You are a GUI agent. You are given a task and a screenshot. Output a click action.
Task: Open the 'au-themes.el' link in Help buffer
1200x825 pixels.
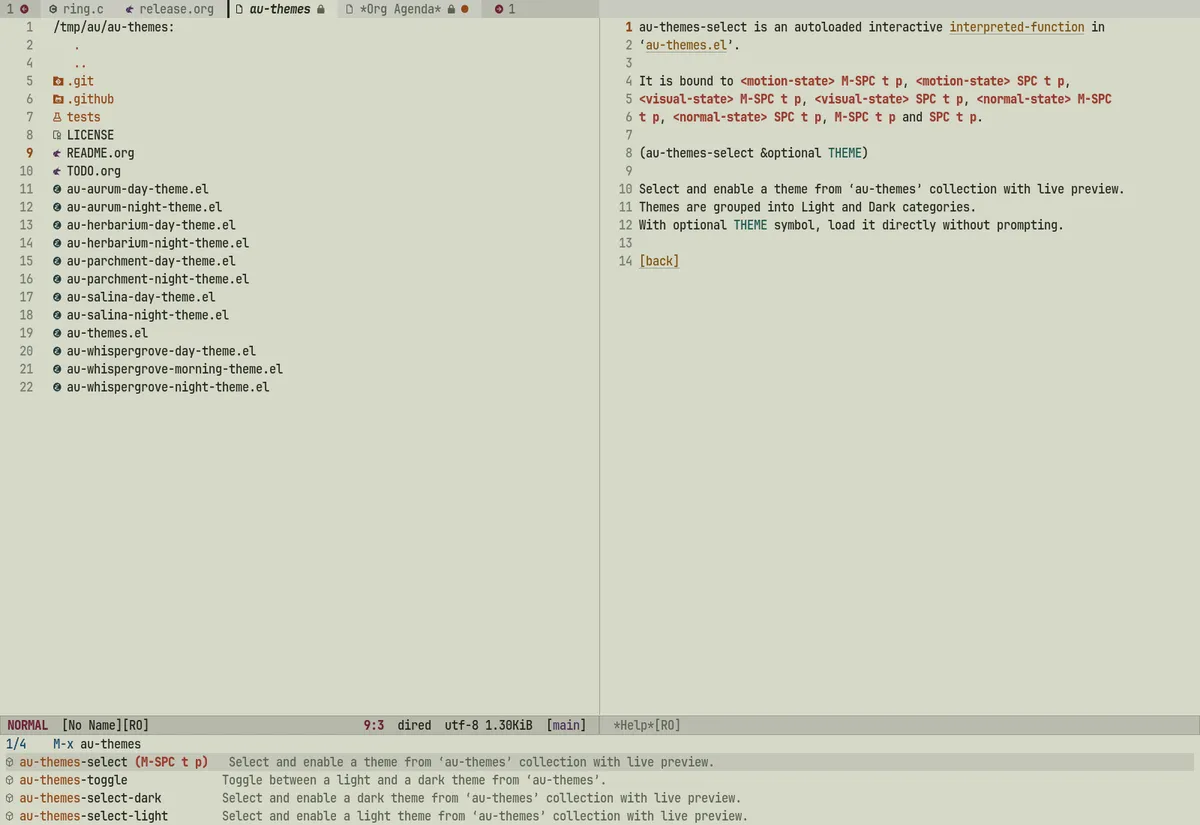pos(686,45)
